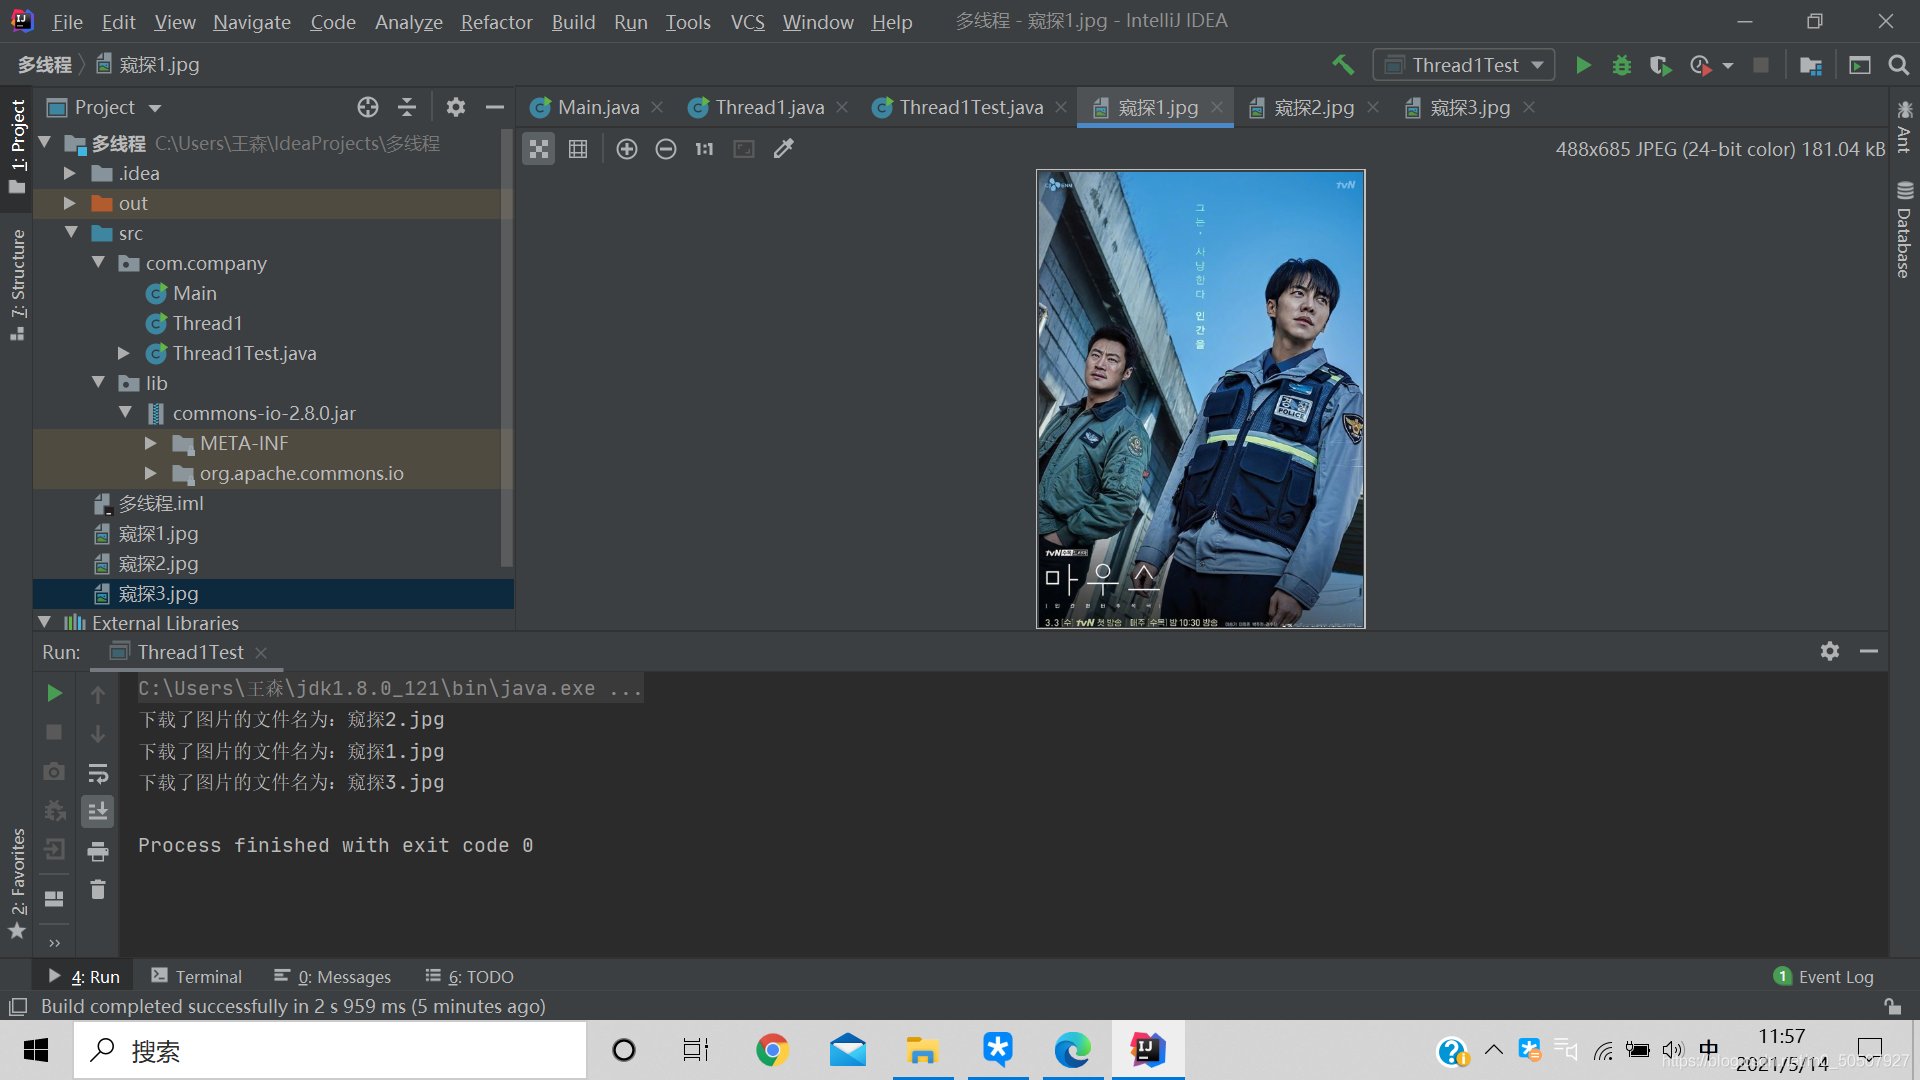Viewport: 1920px width, 1080px height.
Task: Click the Build project hammer icon
Action: pyautogui.click(x=1343, y=65)
